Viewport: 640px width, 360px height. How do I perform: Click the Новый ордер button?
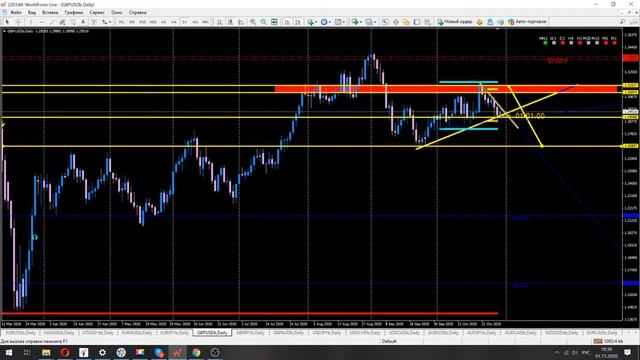click(455, 22)
